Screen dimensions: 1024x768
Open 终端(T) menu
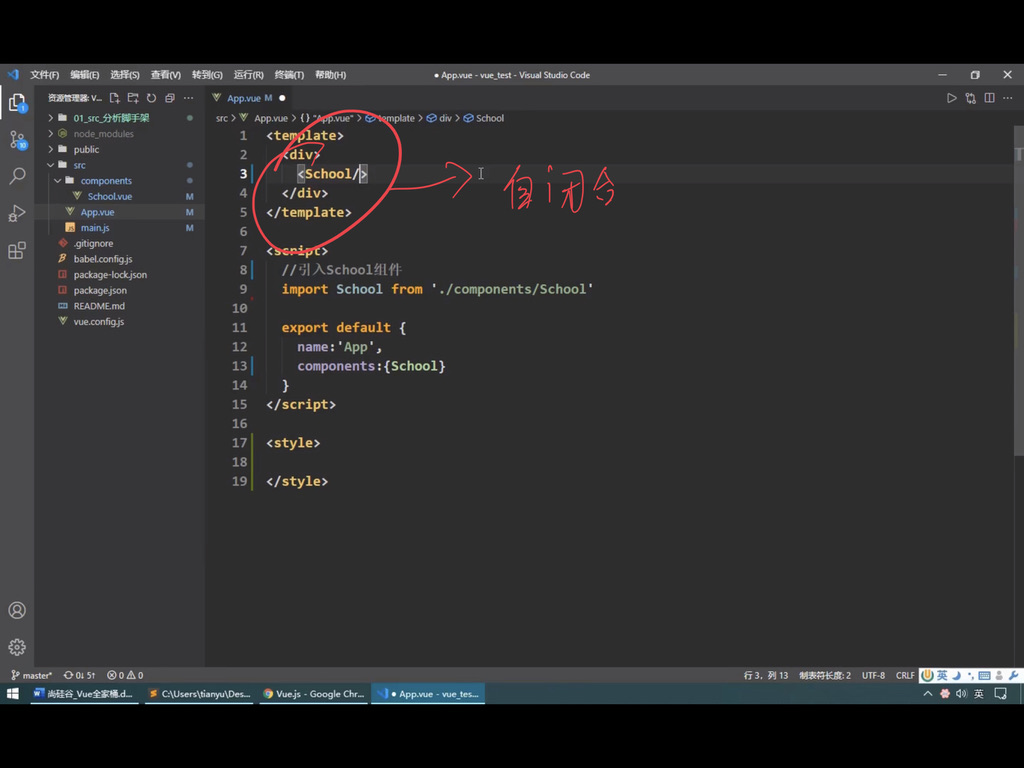point(289,75)
